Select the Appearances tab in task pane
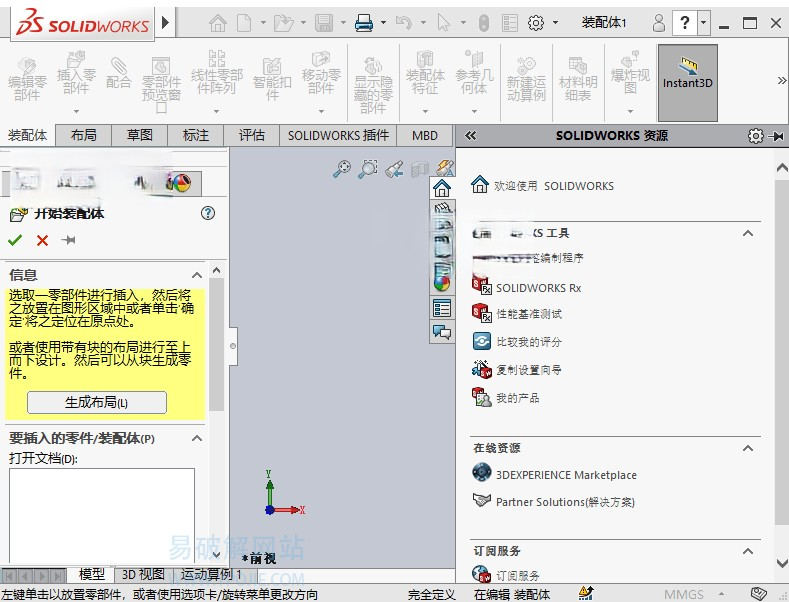This screenshot has width=789, height=602. 442,284
